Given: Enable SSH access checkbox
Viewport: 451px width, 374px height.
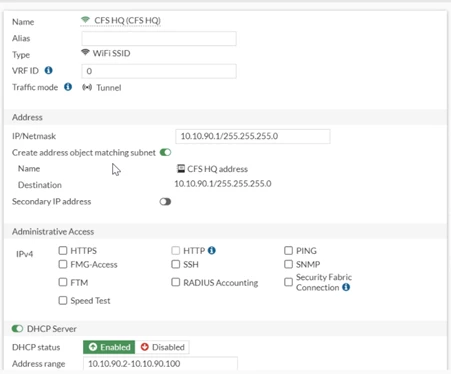Looking at the screenshot, I should coord(175,264).
